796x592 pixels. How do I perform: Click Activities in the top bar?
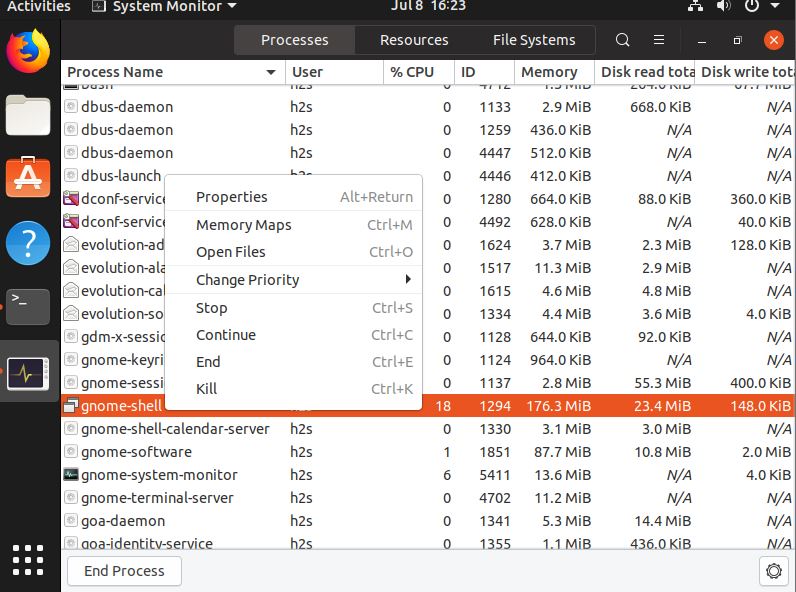[x=38, y=6]
